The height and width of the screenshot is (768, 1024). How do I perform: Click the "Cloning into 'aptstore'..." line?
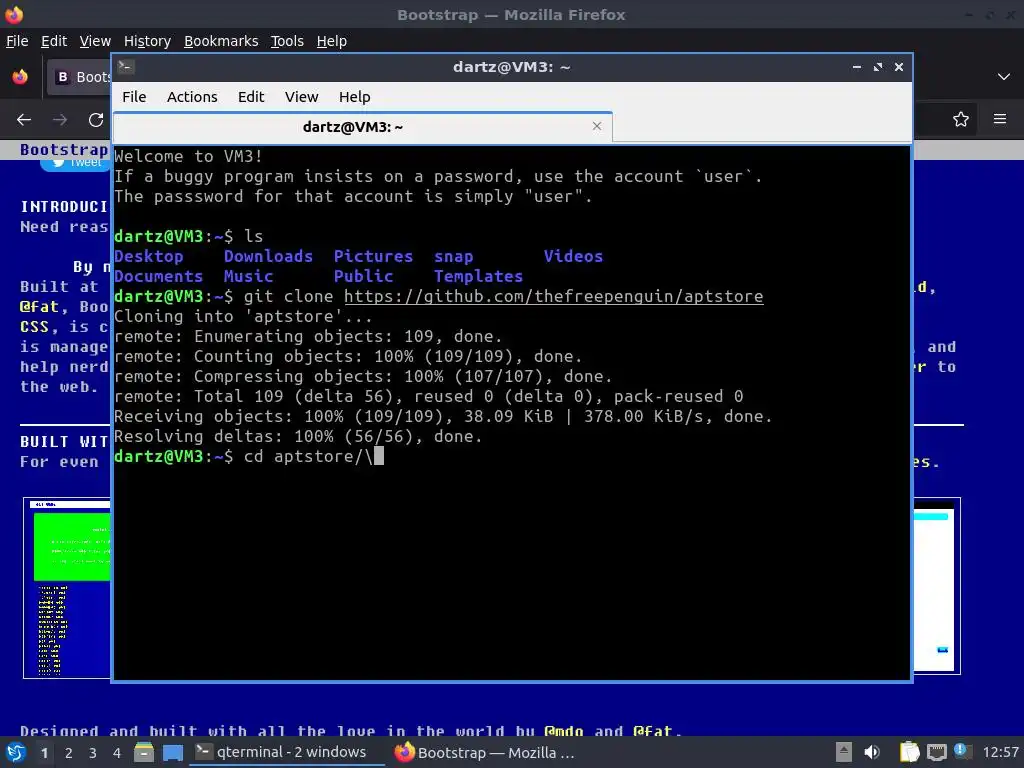tap(243, 316)
